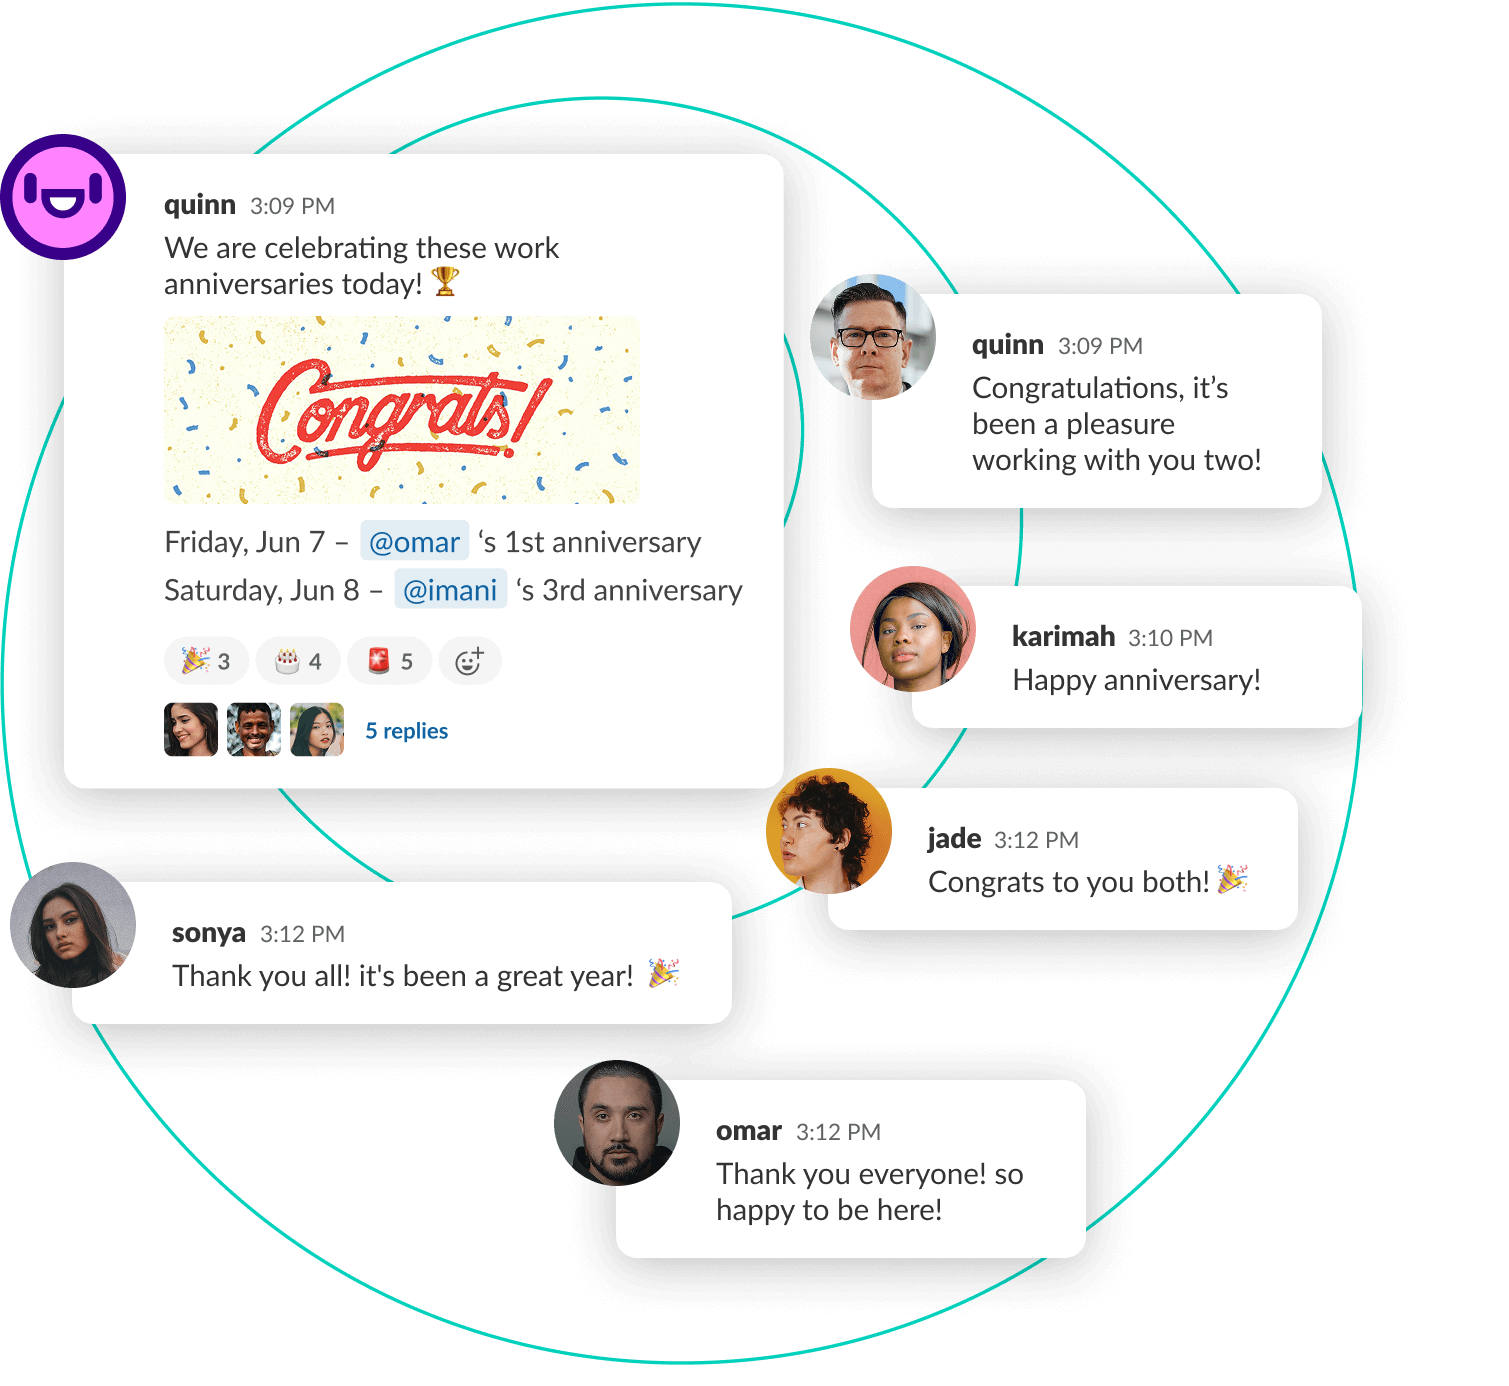Click the party popper reaction with 3
Image resolution: width=1509 pixels, height=1386 pixels.
206,661
